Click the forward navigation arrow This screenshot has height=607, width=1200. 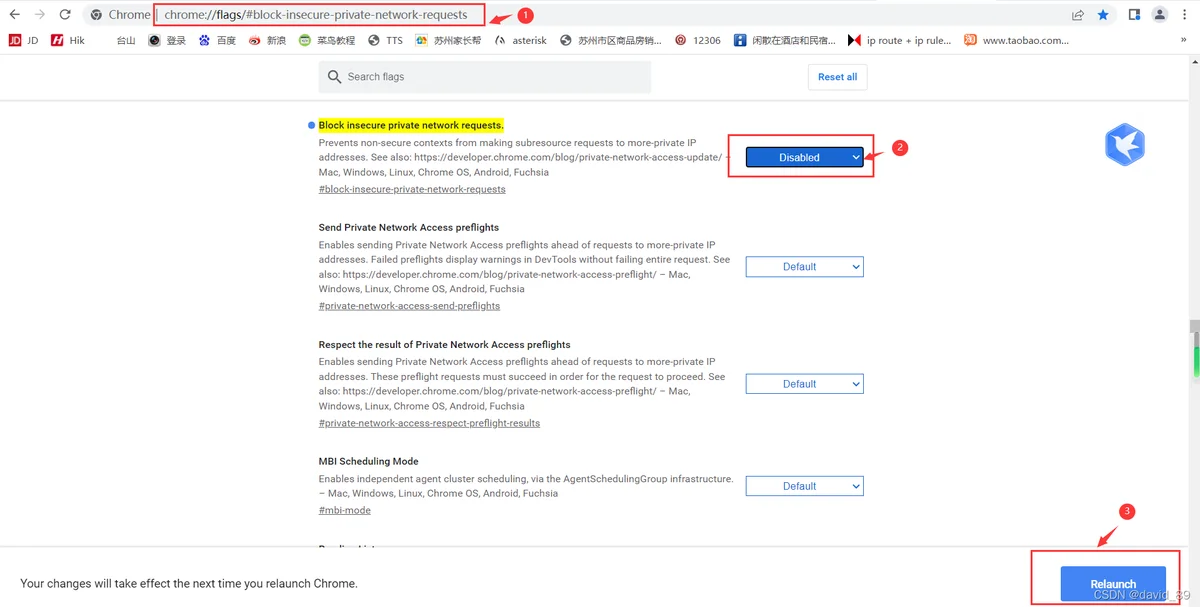(40, 15)
